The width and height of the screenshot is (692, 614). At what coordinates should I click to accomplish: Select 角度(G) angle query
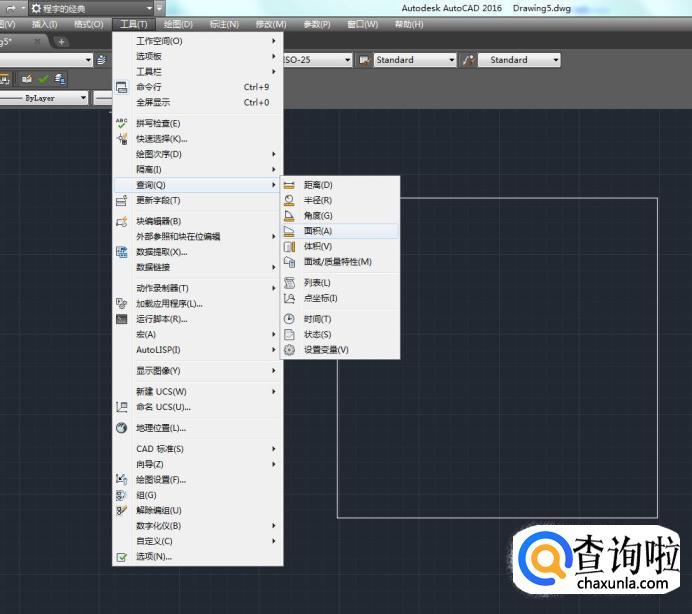click(x=340, y=216)
